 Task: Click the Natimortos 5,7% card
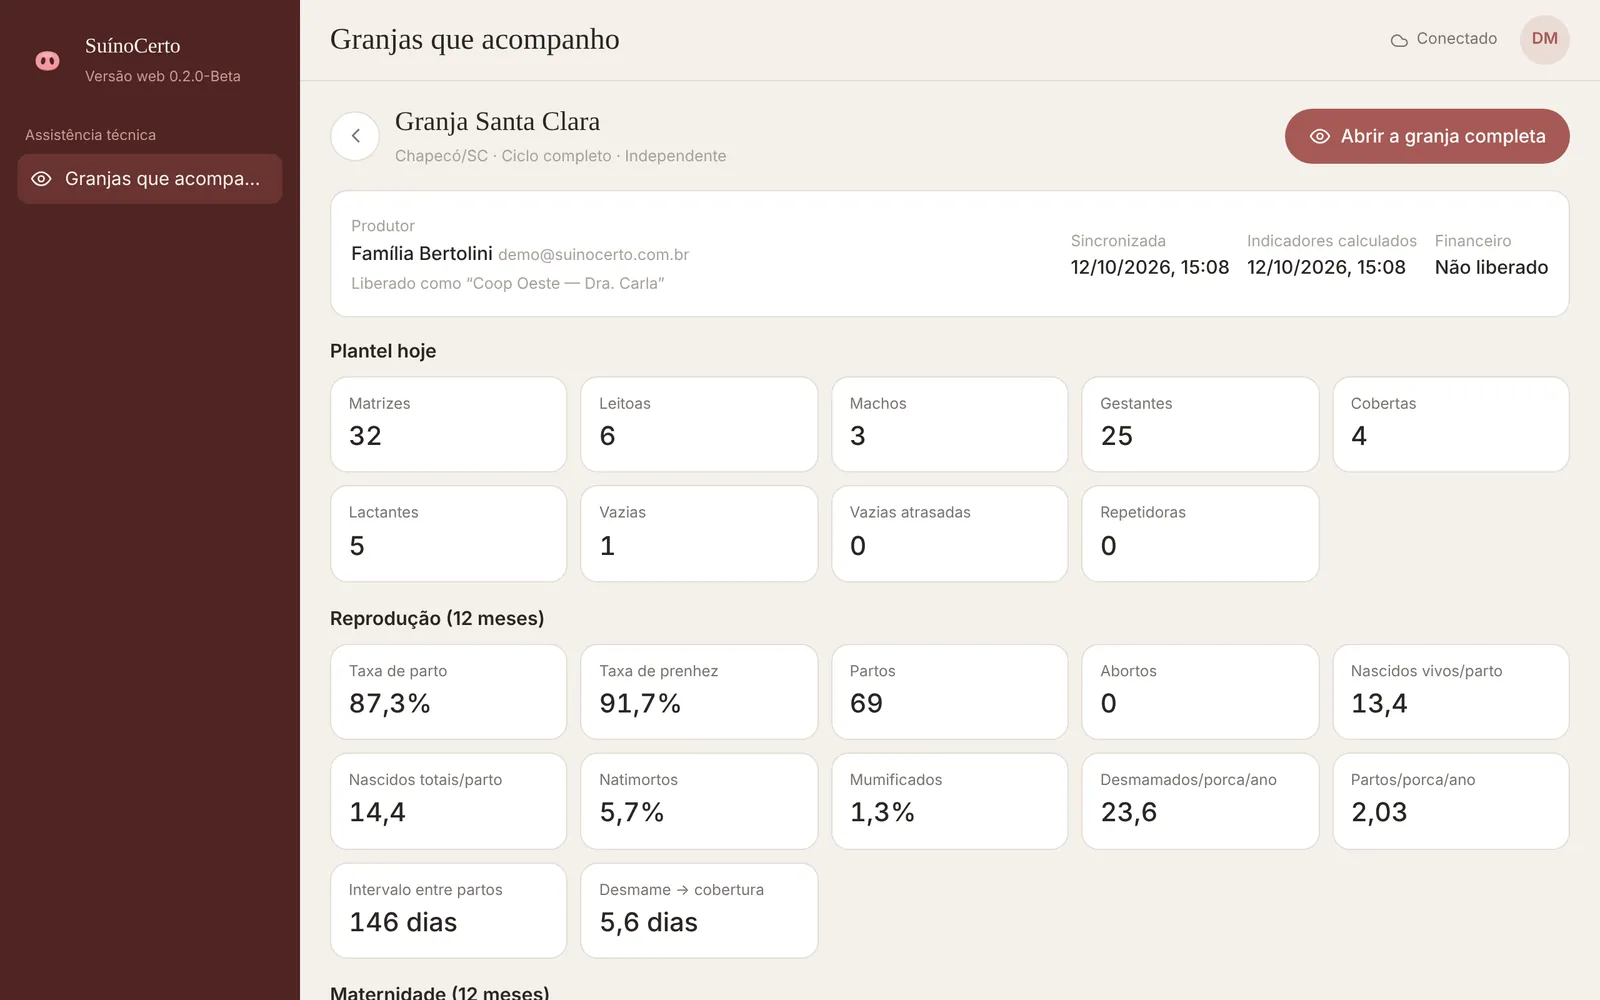pyautogui.click(x=699, y=801)
